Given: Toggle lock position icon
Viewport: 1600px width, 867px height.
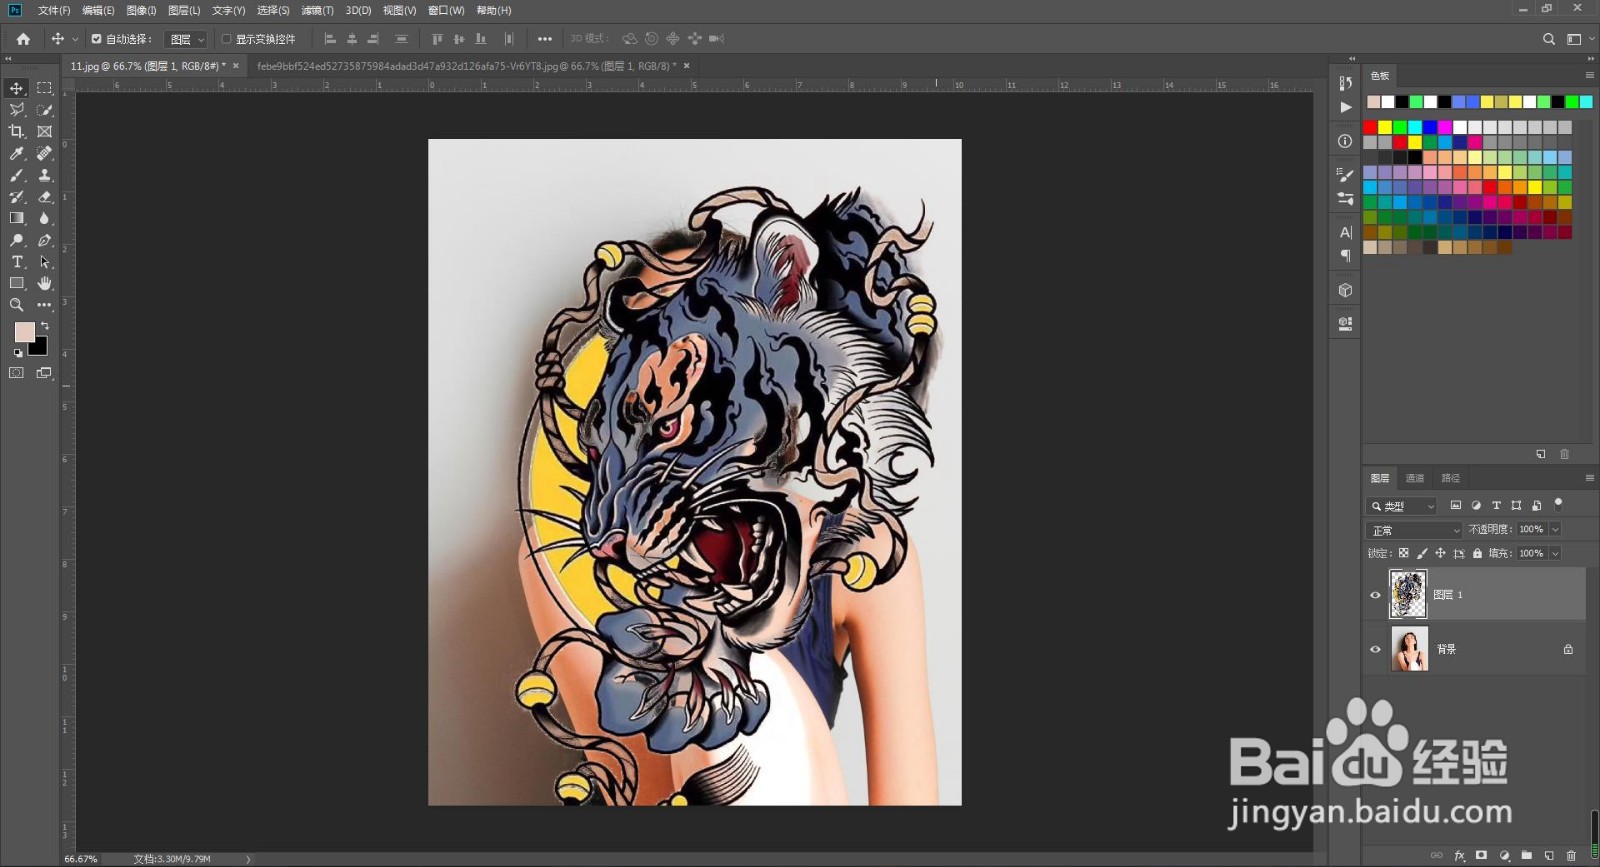Looking at the screenshot, I should coord(1440,553).
